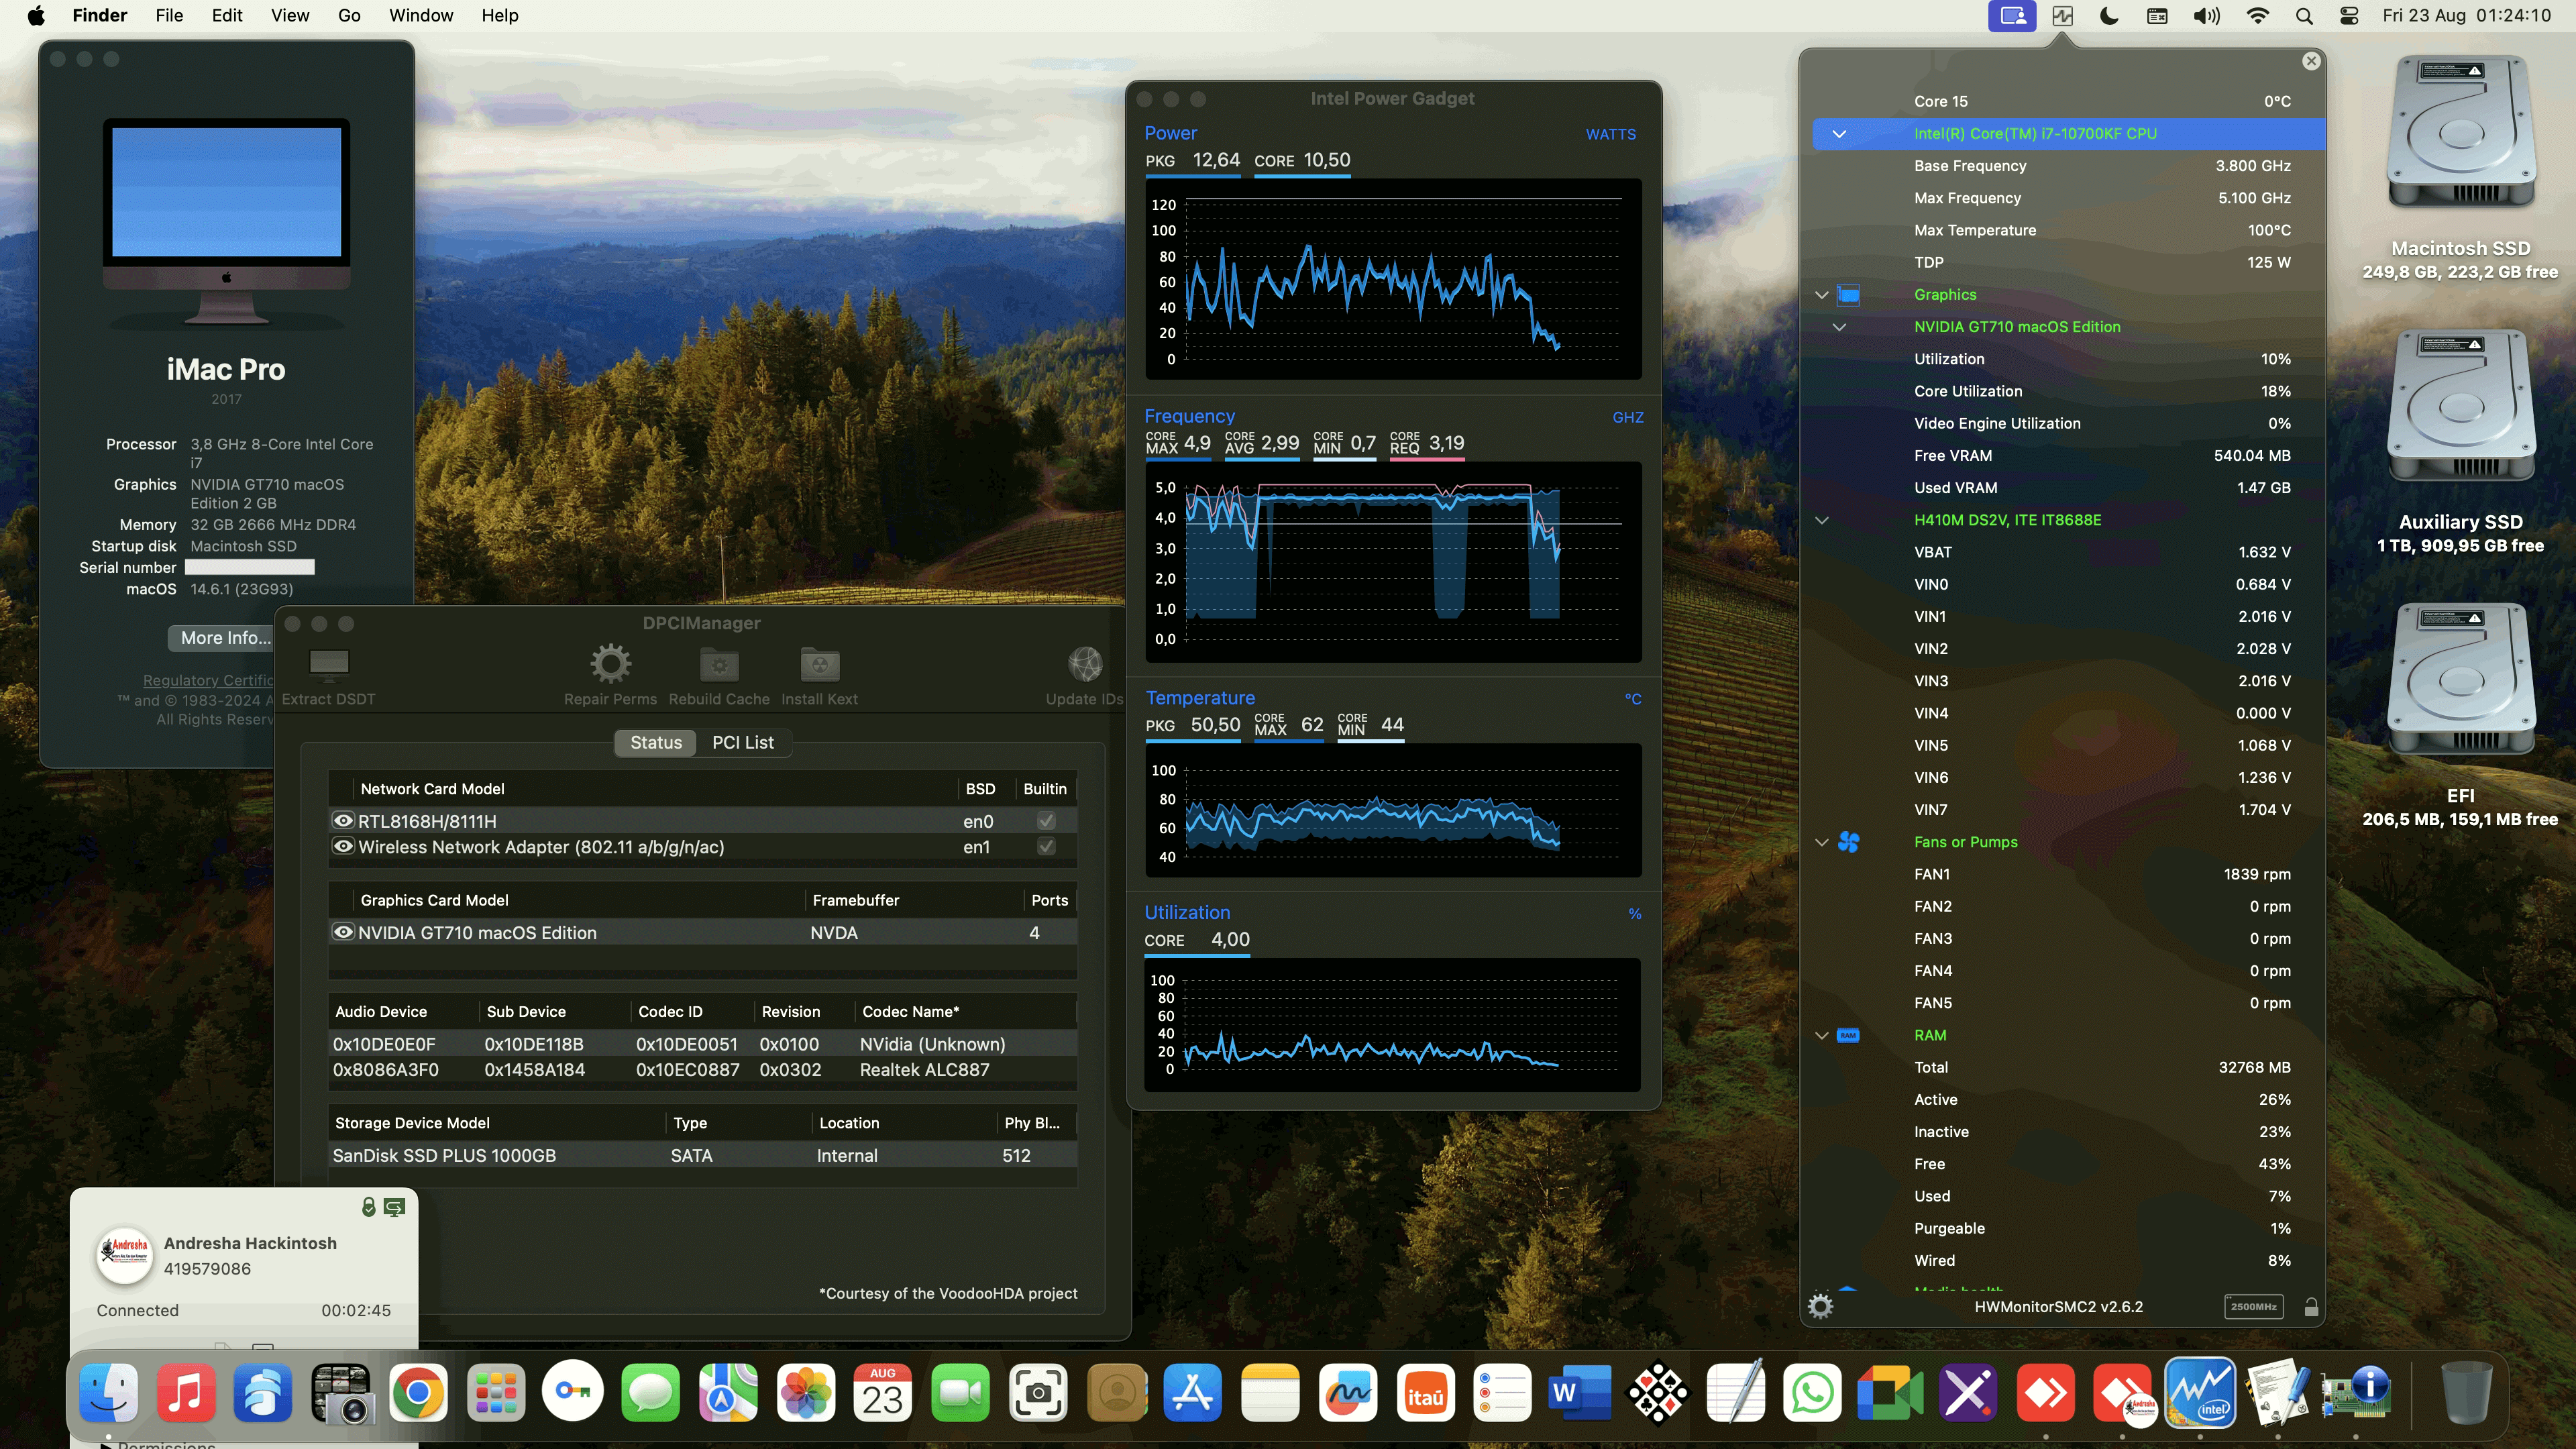Adjust the 2500MHz refresh interval control
The width and height of the screenshot is (2576, 1449).
coord(2254,1306)
